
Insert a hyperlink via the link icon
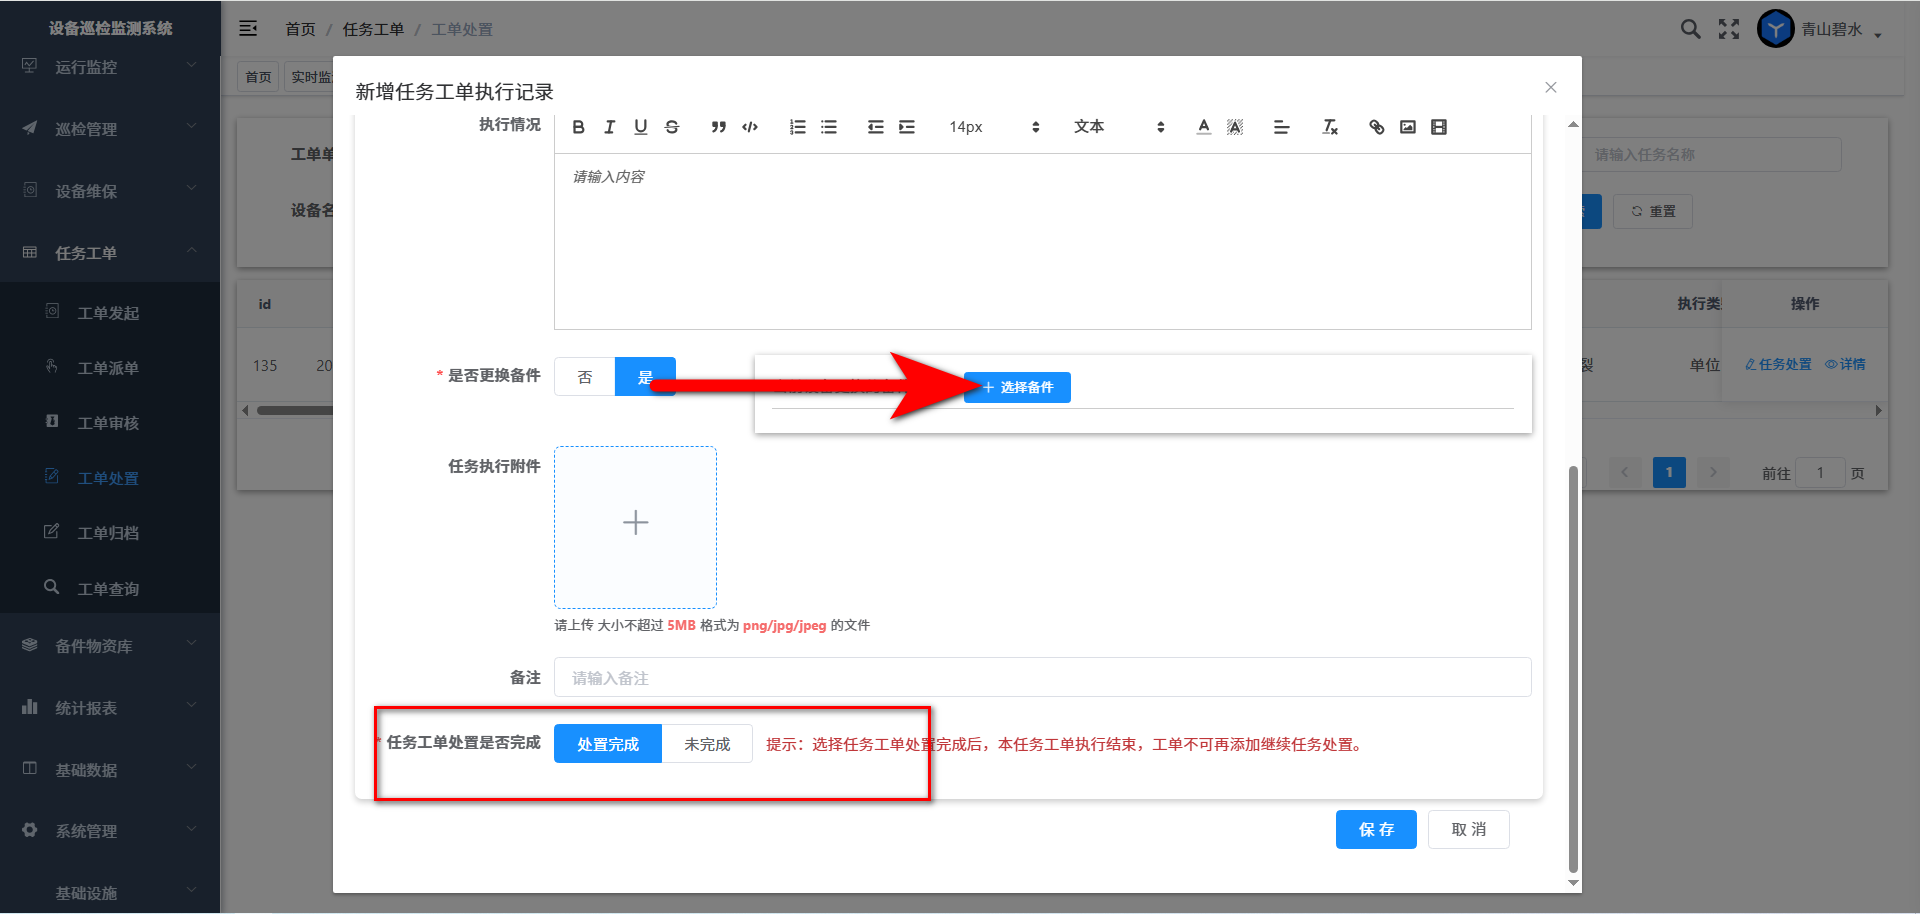1376,127
